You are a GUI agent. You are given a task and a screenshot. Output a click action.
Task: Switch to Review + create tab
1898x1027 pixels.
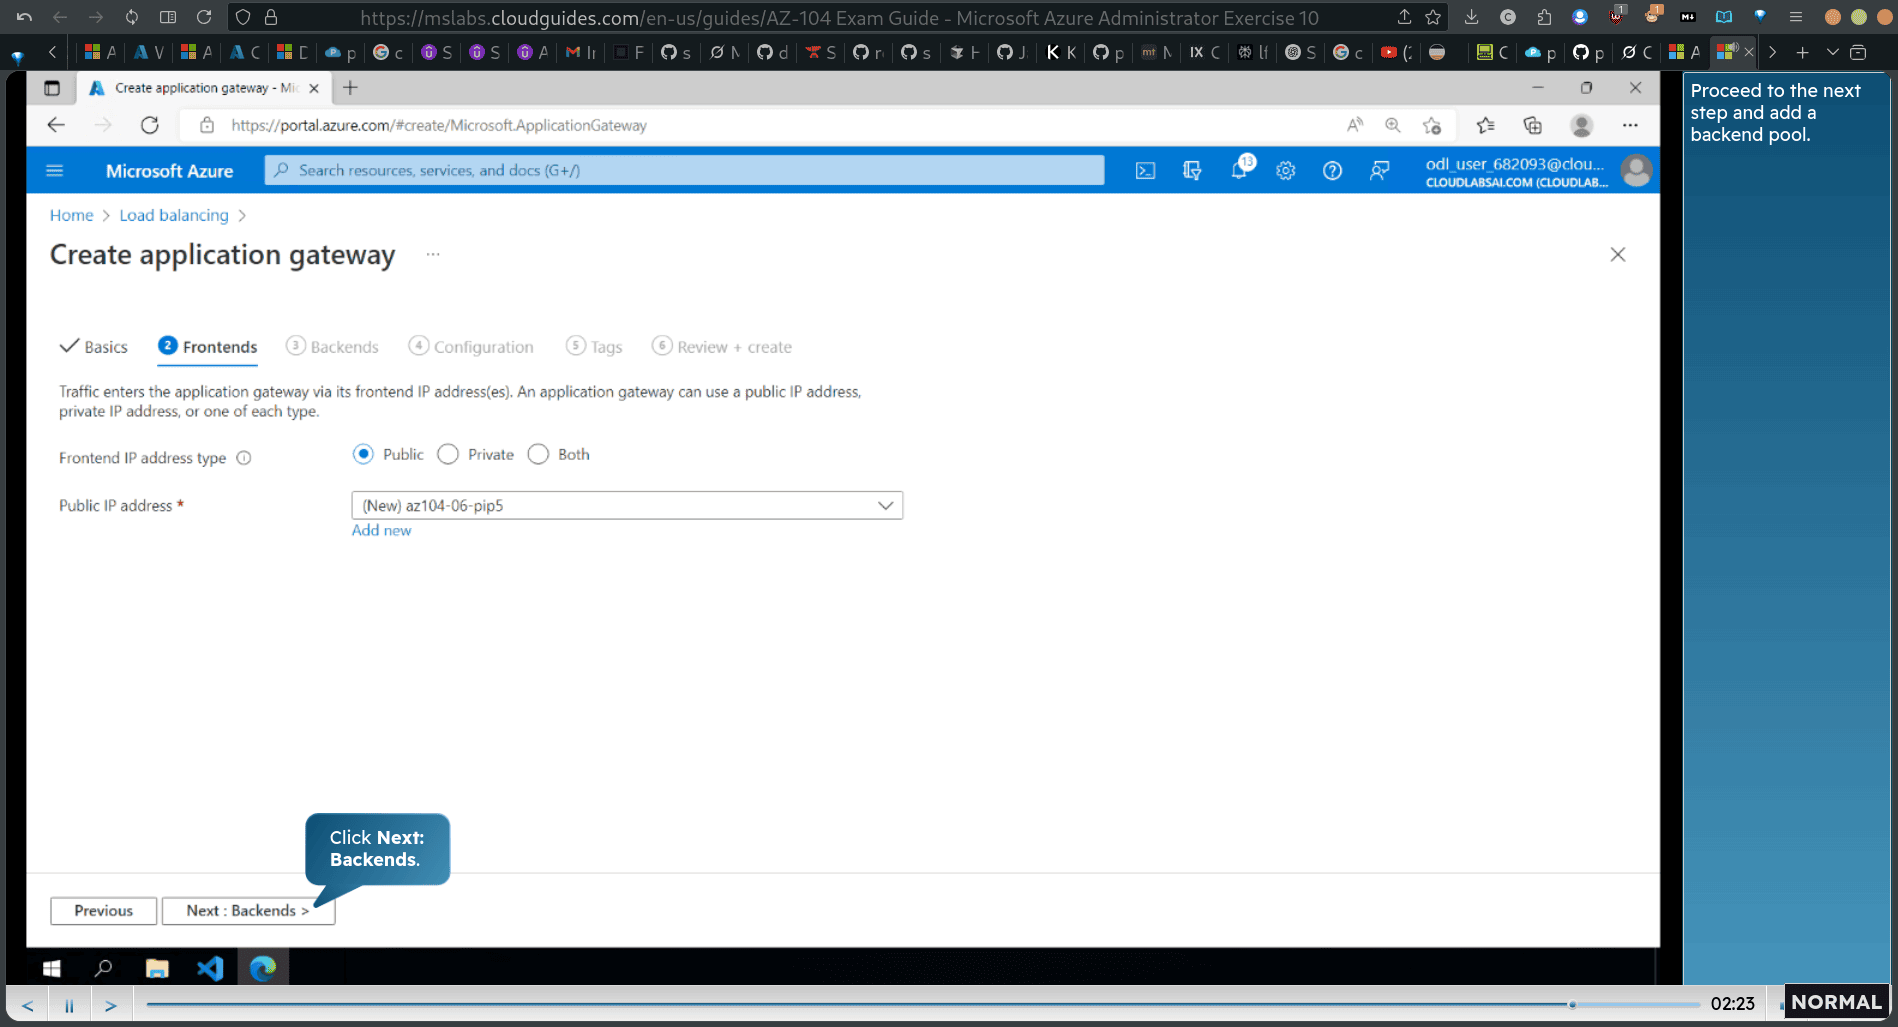(x=722, y=347)
